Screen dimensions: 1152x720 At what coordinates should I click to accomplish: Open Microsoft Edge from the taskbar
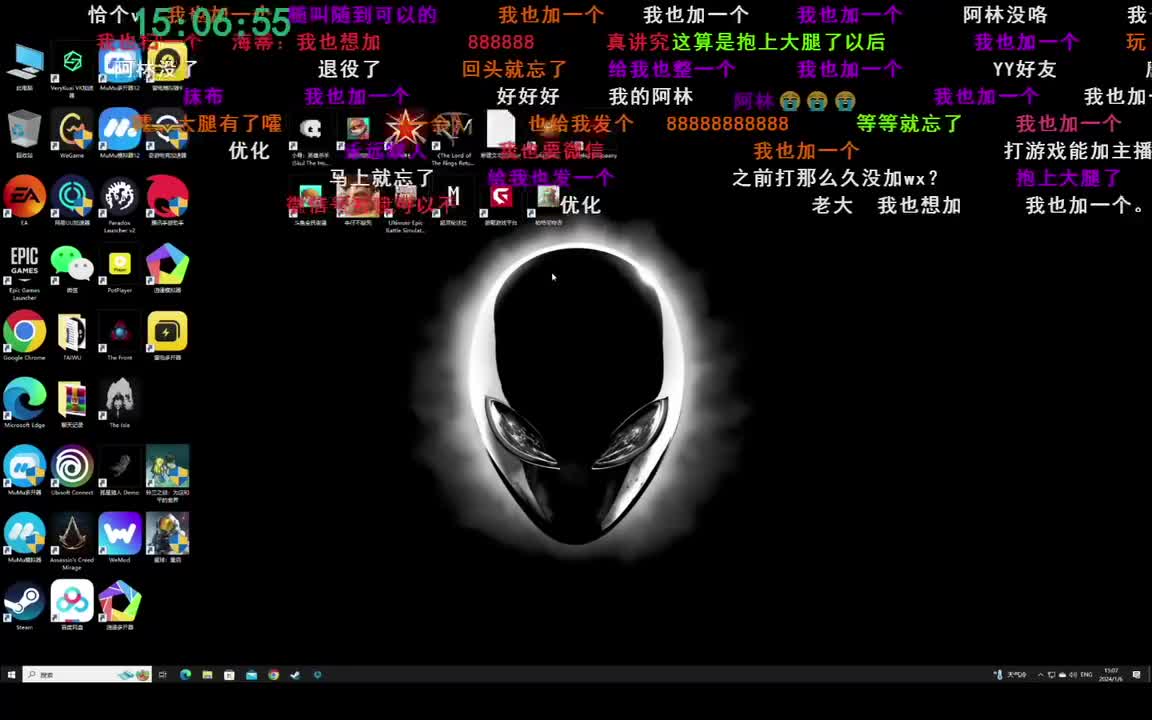[185, 674]
